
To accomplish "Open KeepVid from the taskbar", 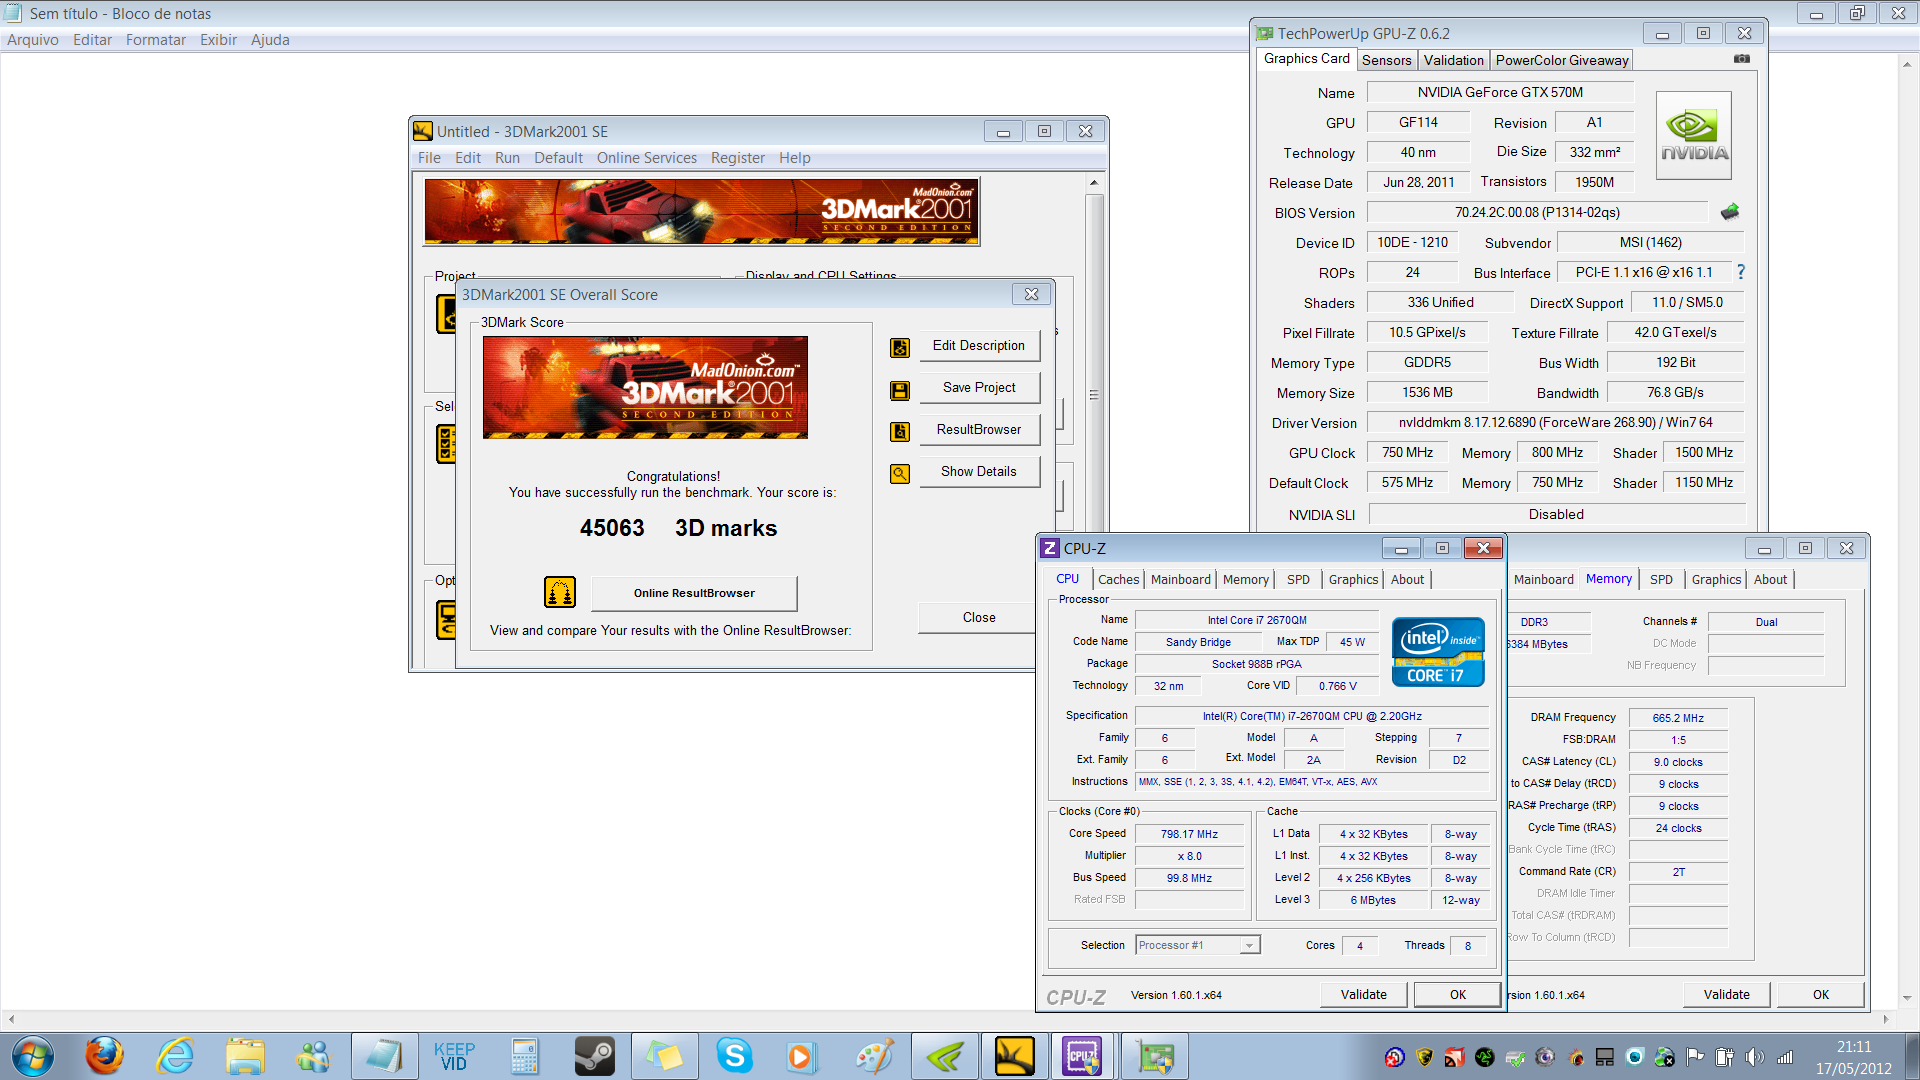I will point(454,1056).
